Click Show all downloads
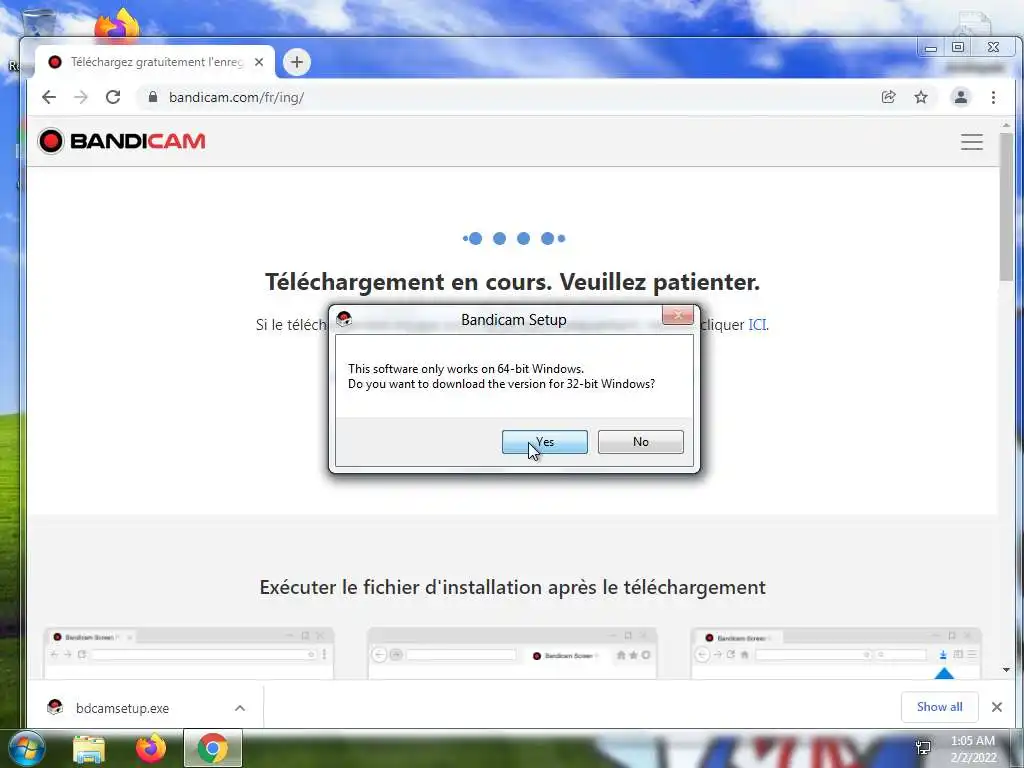1024x768 pixels. point(939,707)
